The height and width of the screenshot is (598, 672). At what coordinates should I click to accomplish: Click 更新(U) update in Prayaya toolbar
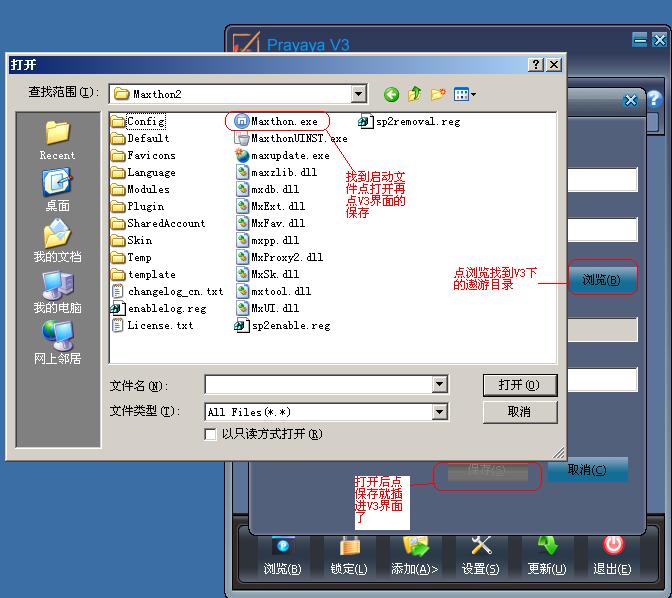547,556
